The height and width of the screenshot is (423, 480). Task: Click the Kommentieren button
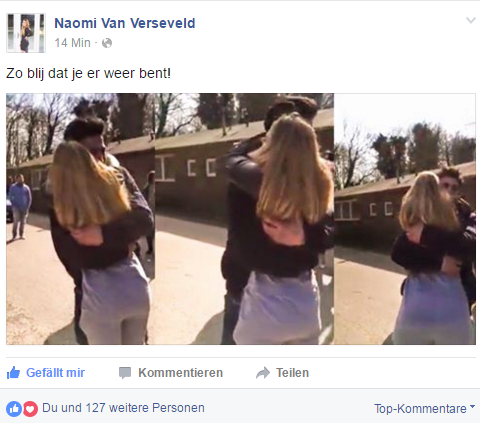[171, 373]
